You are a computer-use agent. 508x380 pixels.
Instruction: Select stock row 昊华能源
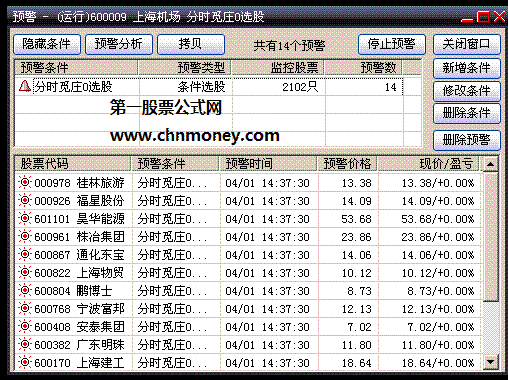(x=249, y=219)
